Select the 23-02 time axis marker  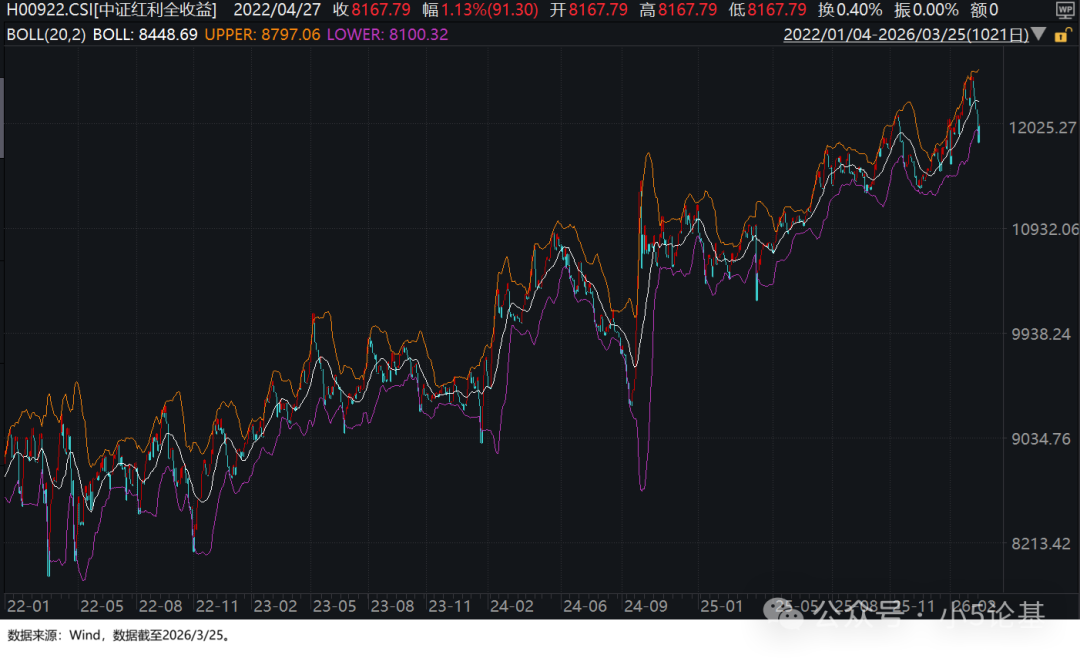(x=274, y=606)
